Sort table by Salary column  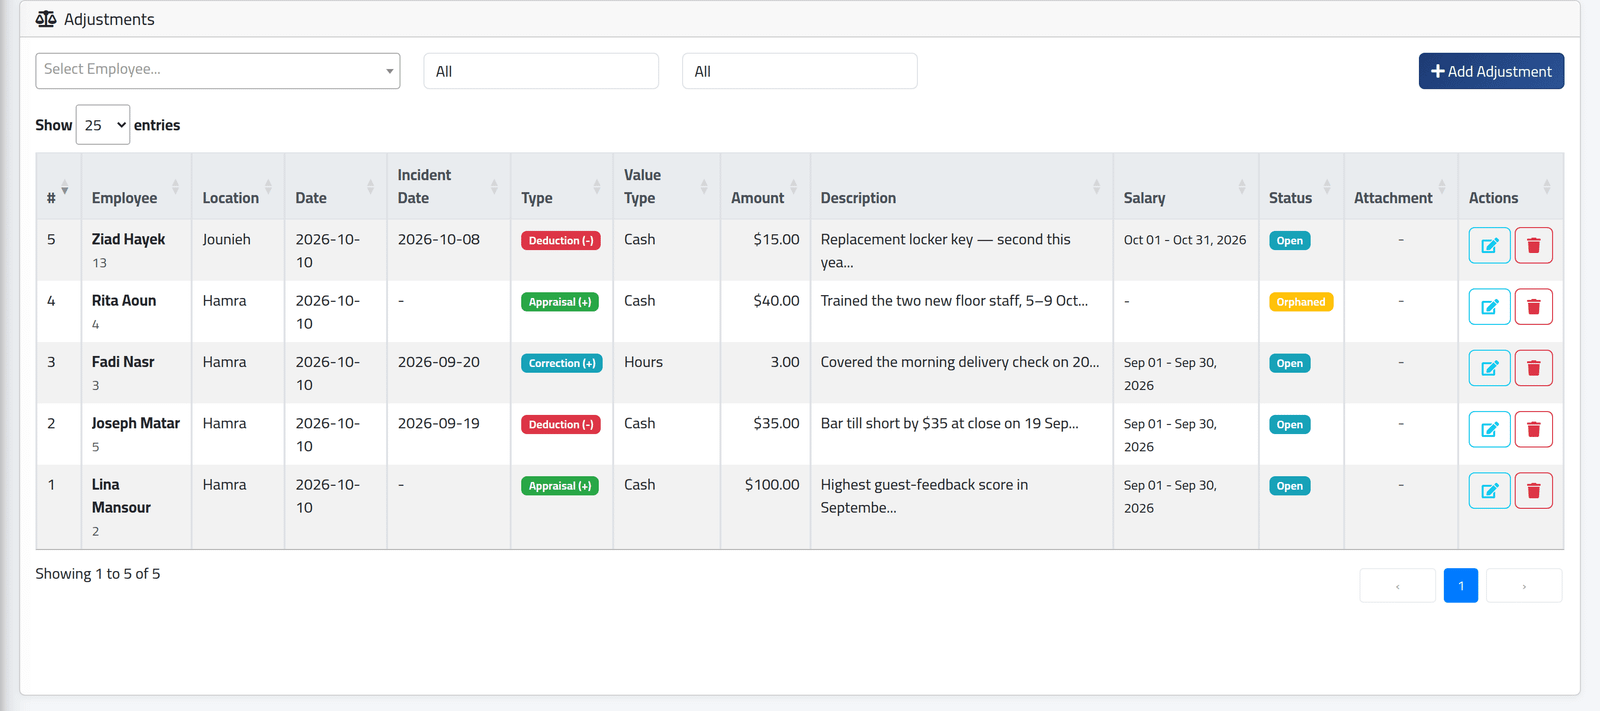pyautogui.click(x=1185, y=187)
